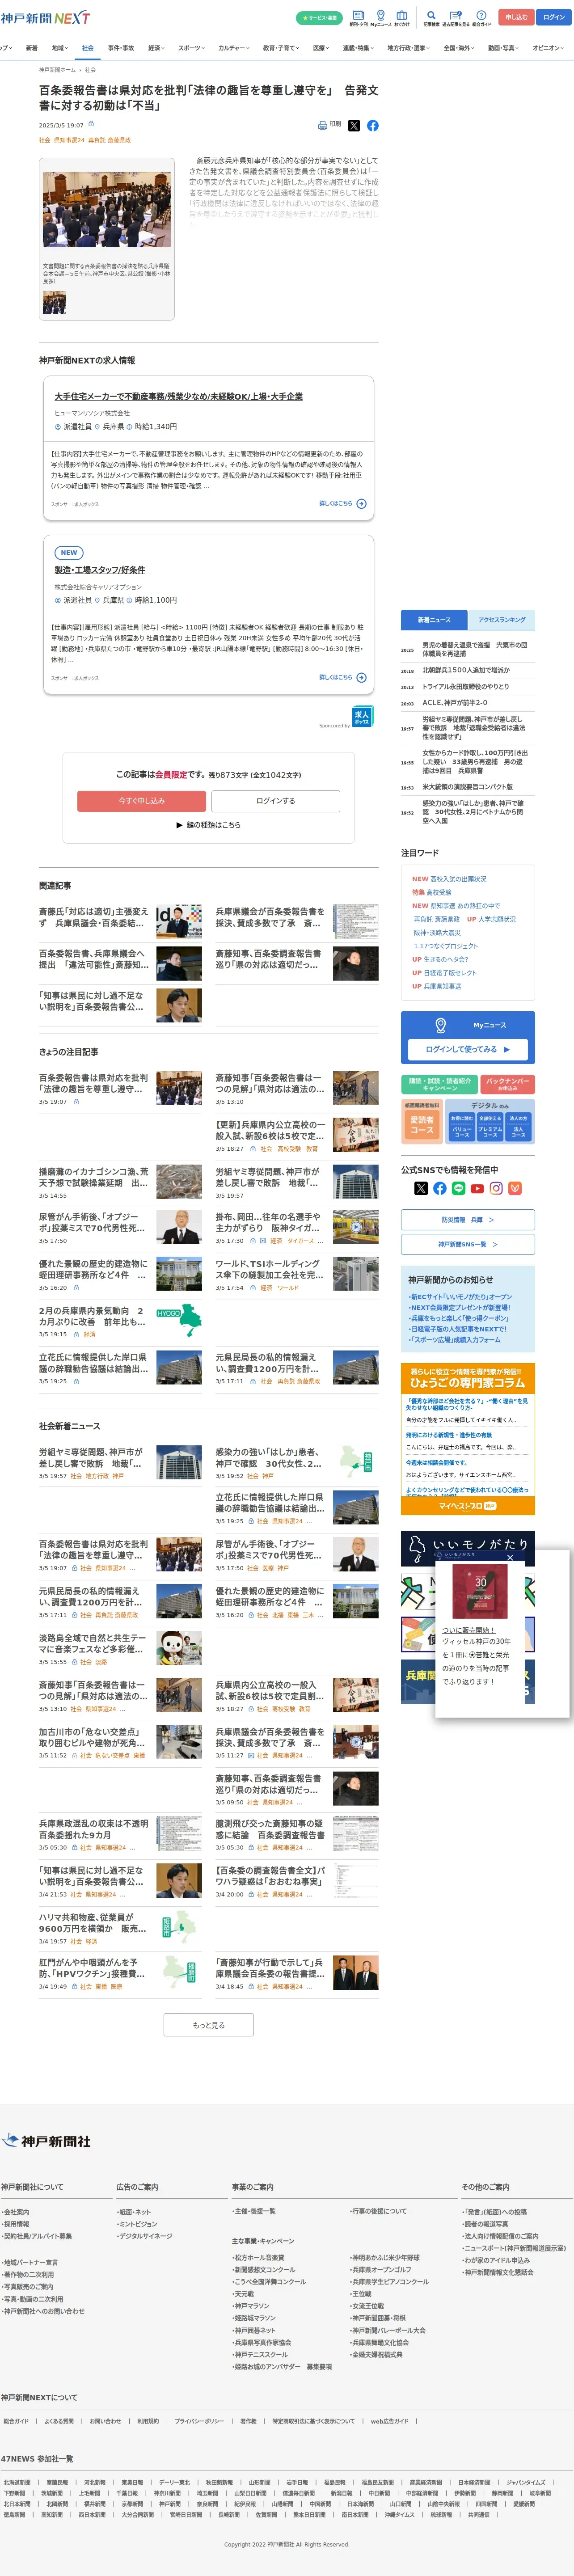Click the 求人ボックス sponsor logo
This screenshot has height=2576, width=574.
click(x=362, y=716)
